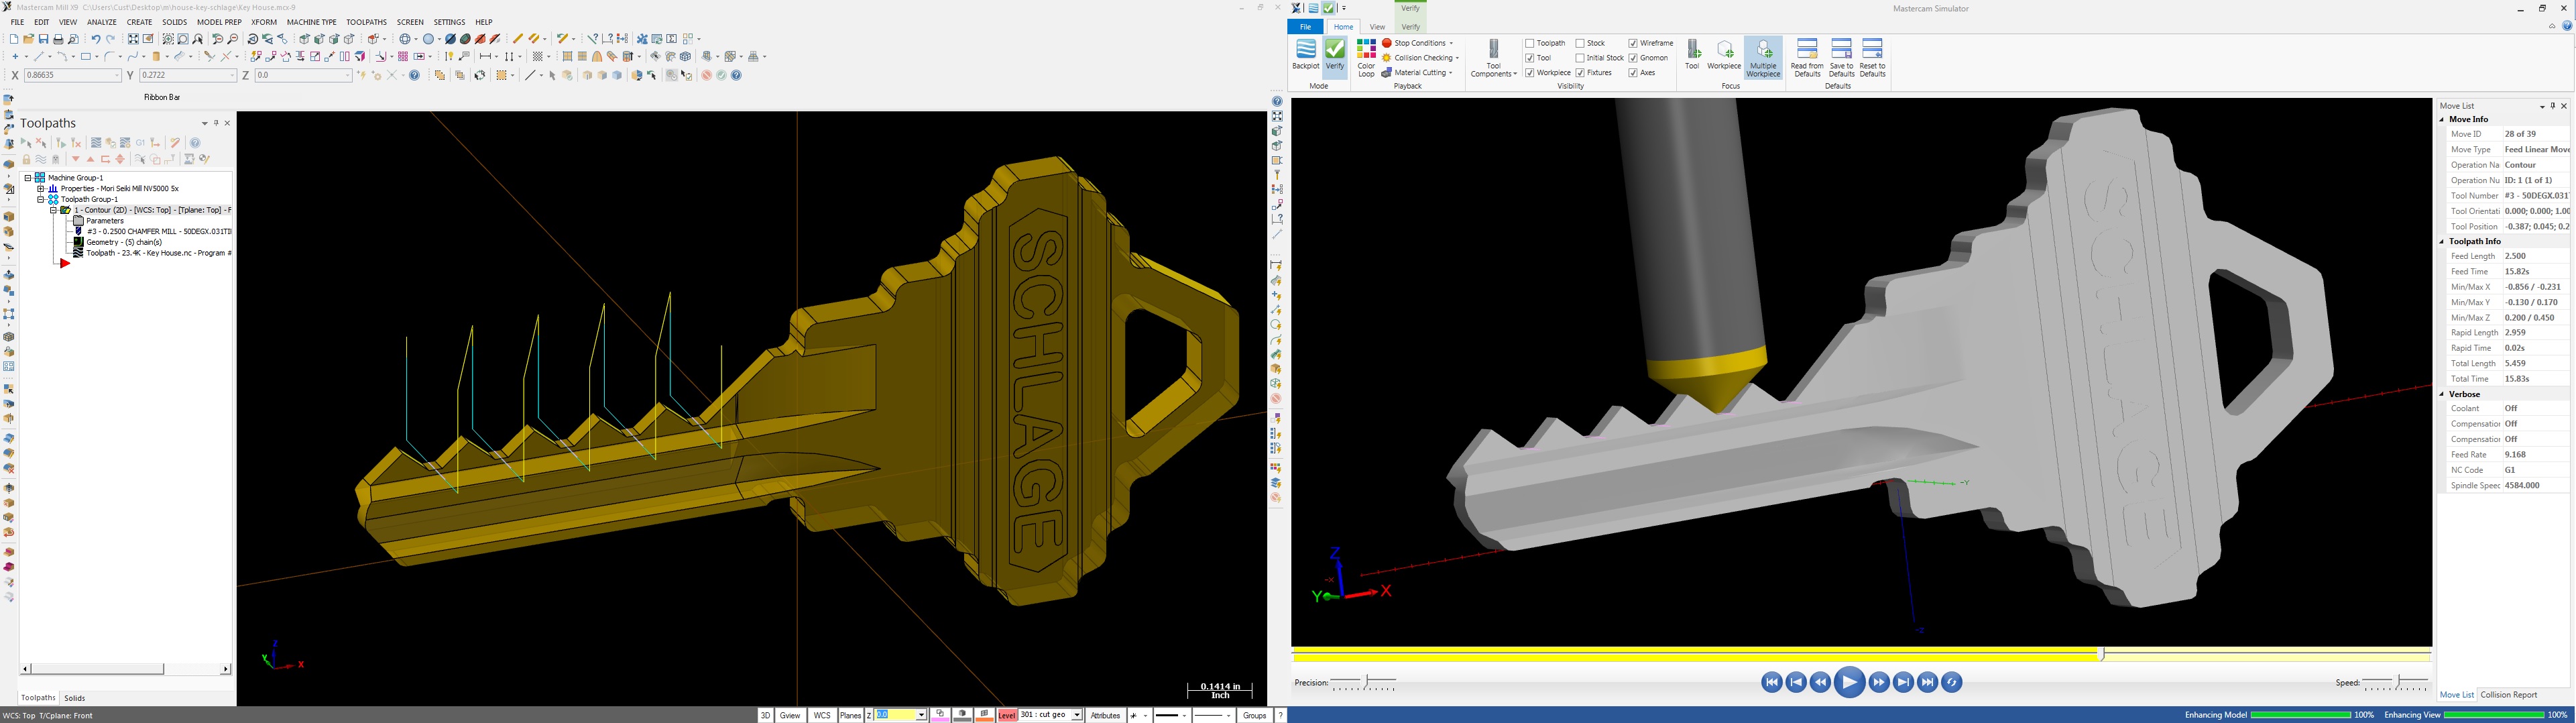
Task: Click the Level button in status bar
Action: pos(1007,715)
